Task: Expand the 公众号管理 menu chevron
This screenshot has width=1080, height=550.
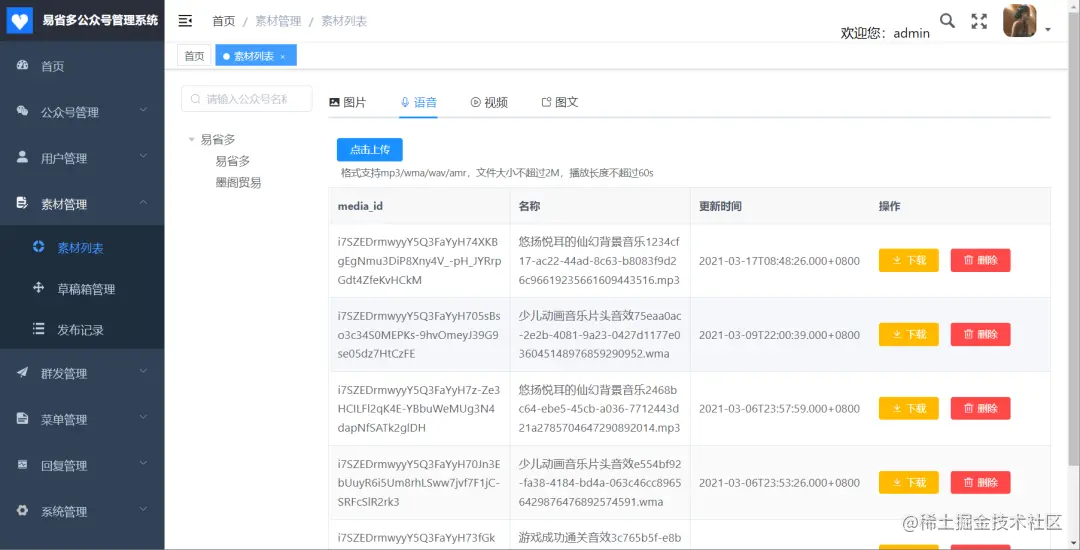Action: click(x=143, y=110)
